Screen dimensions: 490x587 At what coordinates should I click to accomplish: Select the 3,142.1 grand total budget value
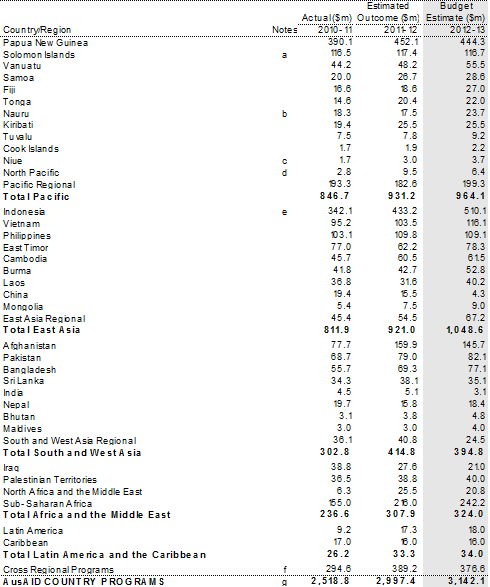pos(466,581)
